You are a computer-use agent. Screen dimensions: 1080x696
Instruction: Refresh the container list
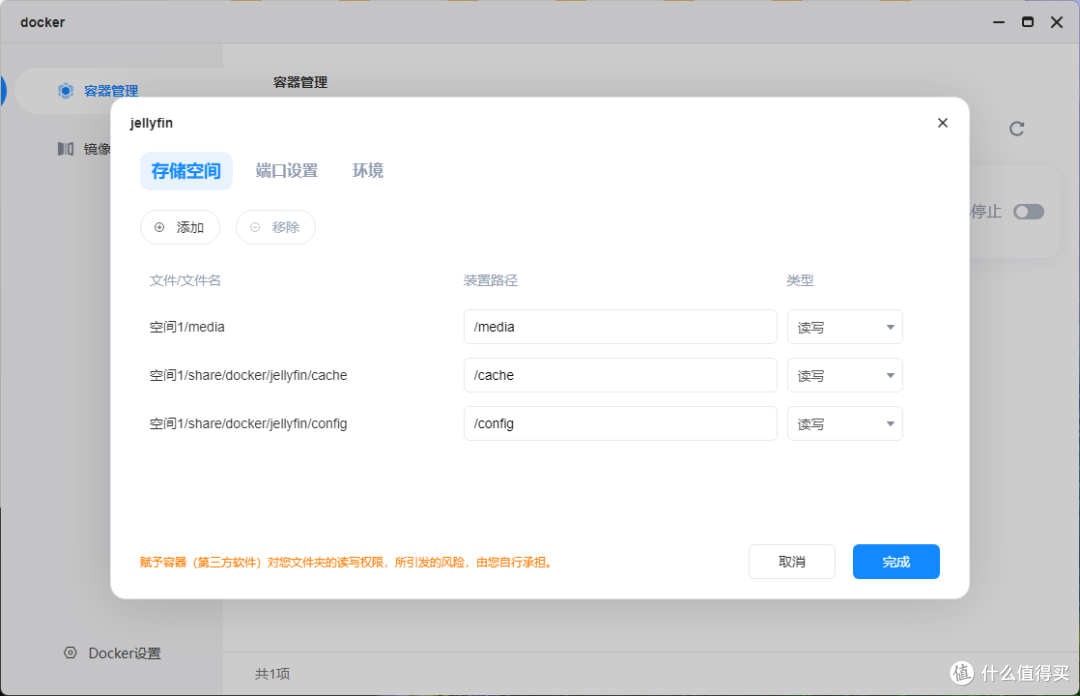tap(1017, 129)
